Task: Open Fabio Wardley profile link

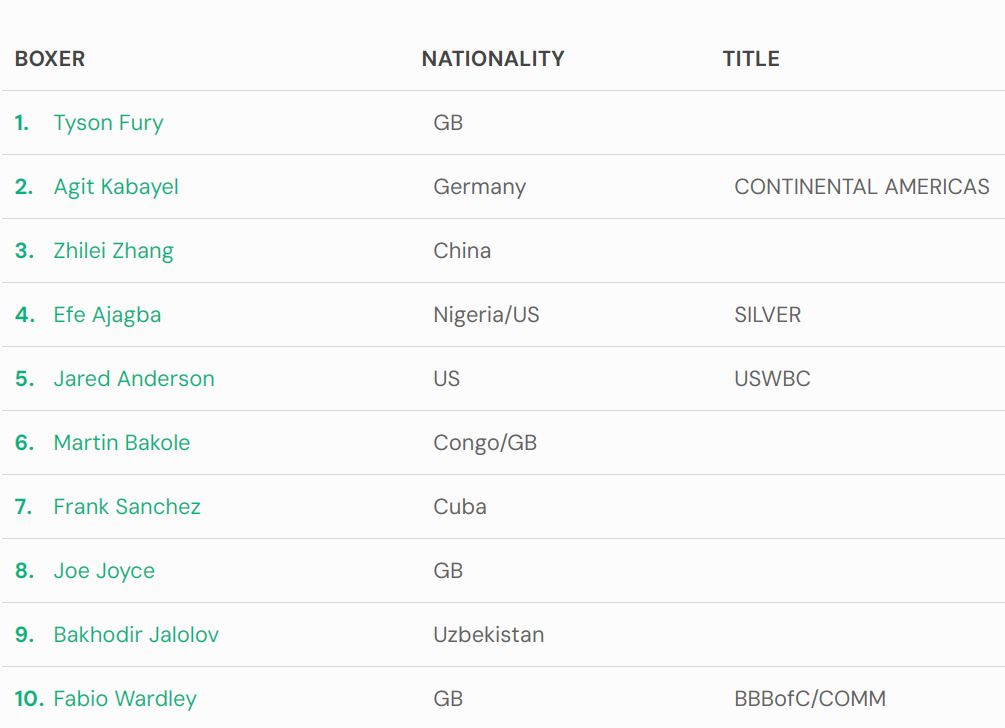Action: [125, 699]
